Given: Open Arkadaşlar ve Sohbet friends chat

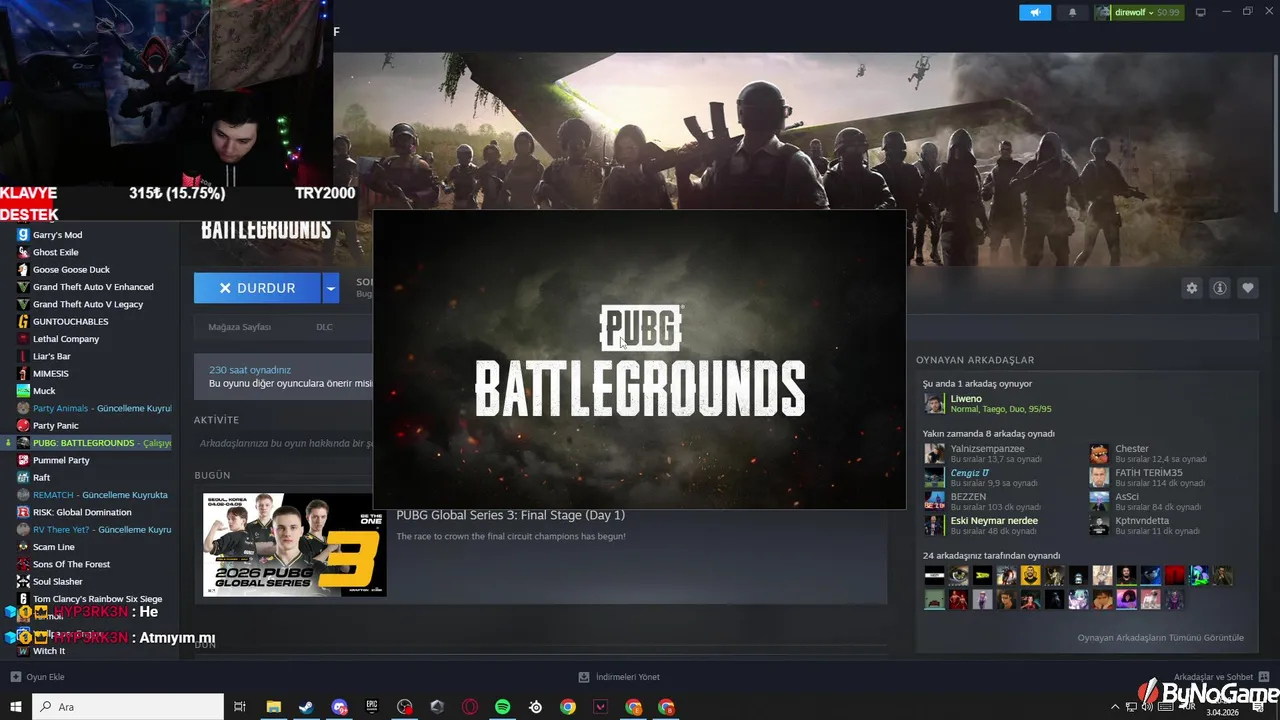Looking at the screenshot, I should click(1221, 677).
